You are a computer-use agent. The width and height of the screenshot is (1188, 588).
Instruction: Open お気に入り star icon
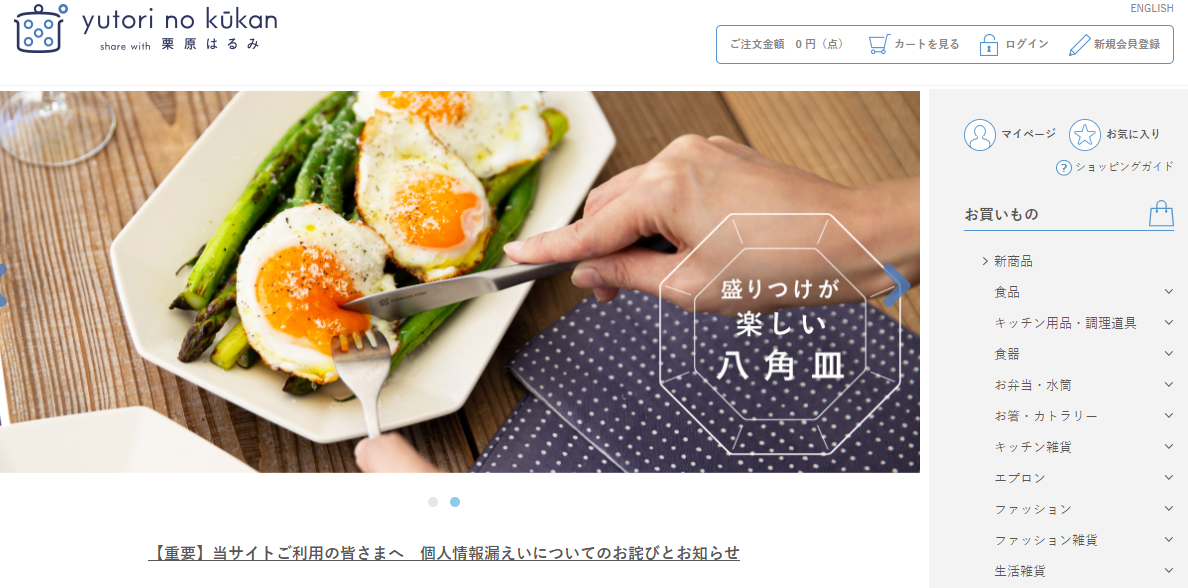(x=1084, y=134)
